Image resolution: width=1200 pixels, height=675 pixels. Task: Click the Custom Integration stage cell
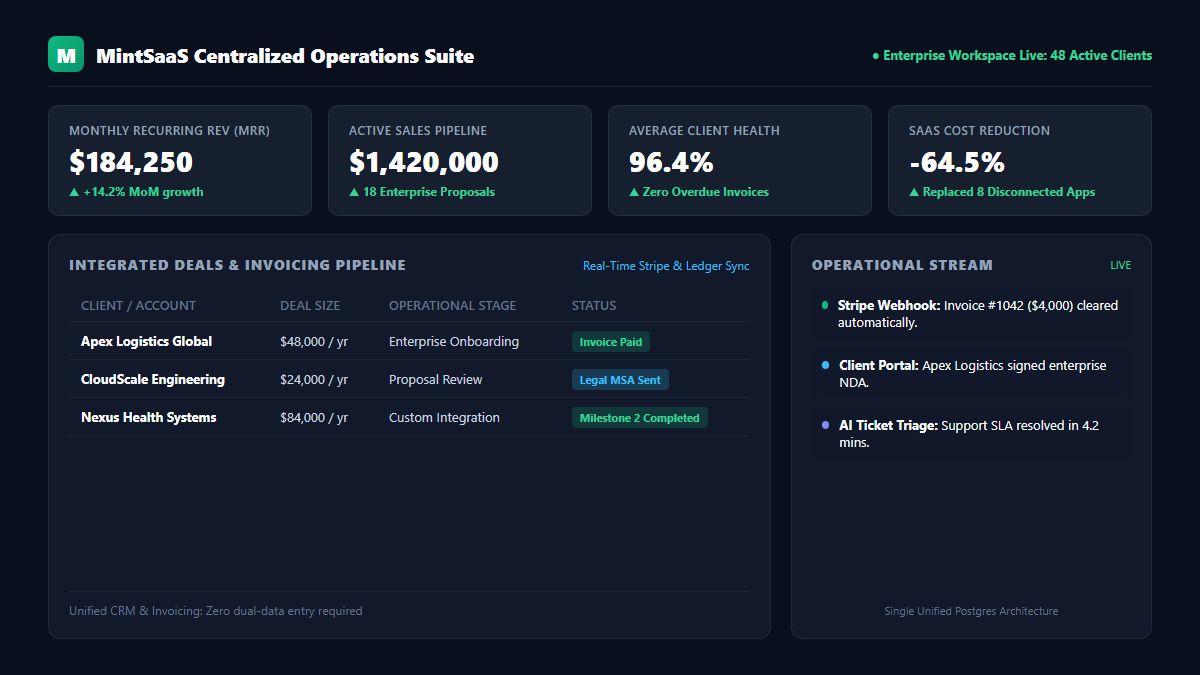(x=444, y=418)
